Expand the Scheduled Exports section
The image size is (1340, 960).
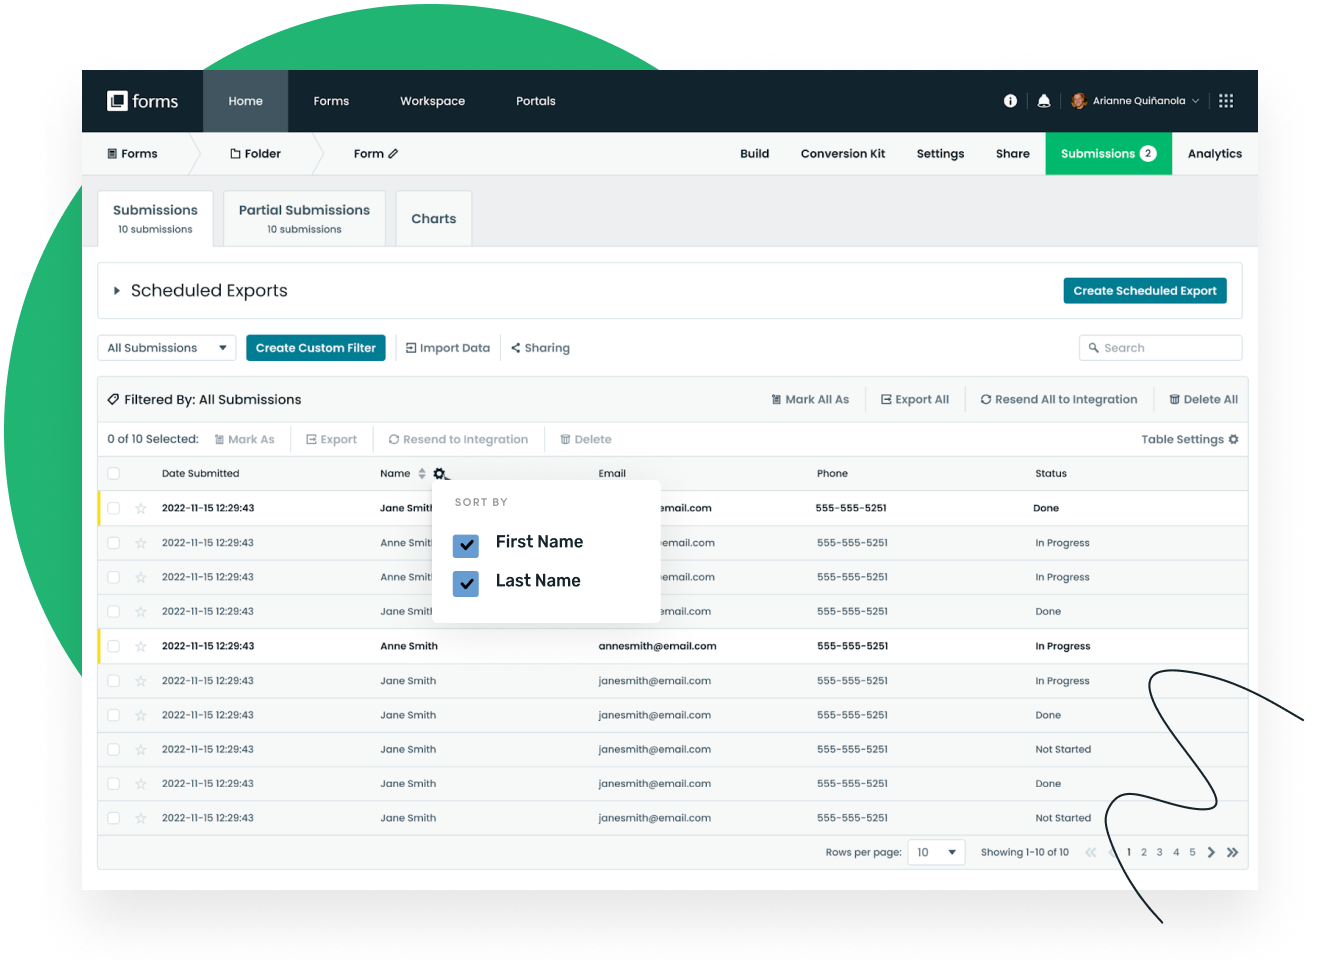pyautogui.click(x=117, y=290)
